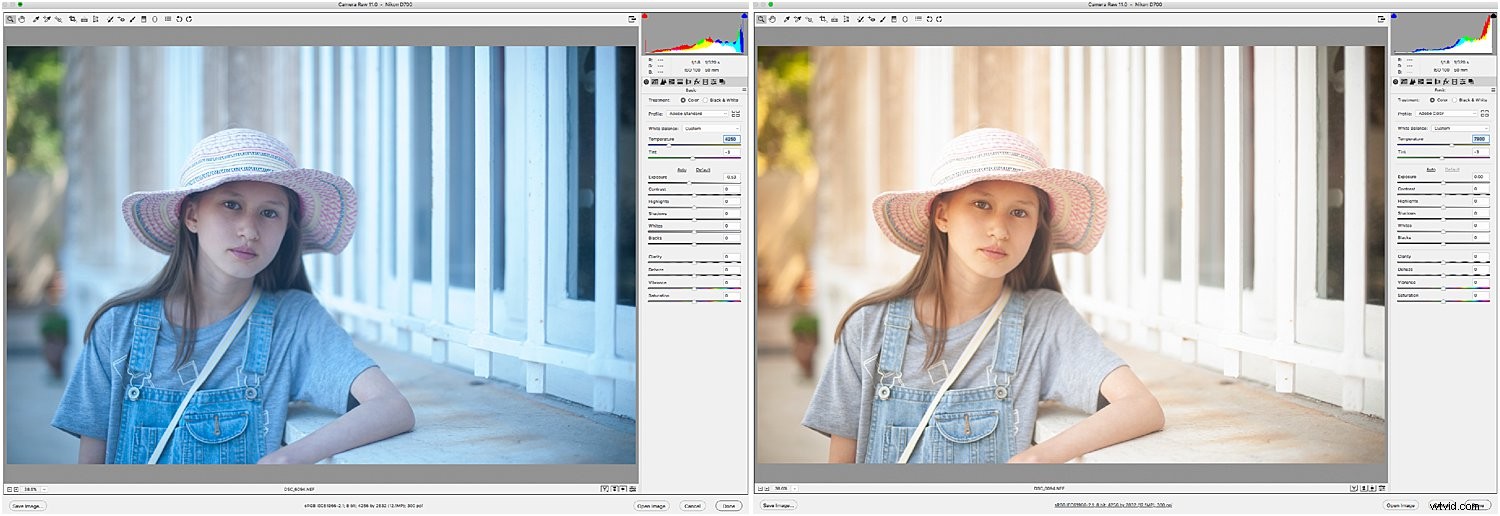Select the Radial Filter in left window
The image size is (1500, 516).
pos(154,19)
